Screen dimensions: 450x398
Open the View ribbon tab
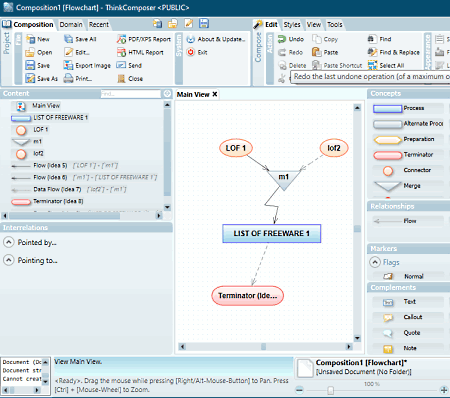(x=314, y=24)
